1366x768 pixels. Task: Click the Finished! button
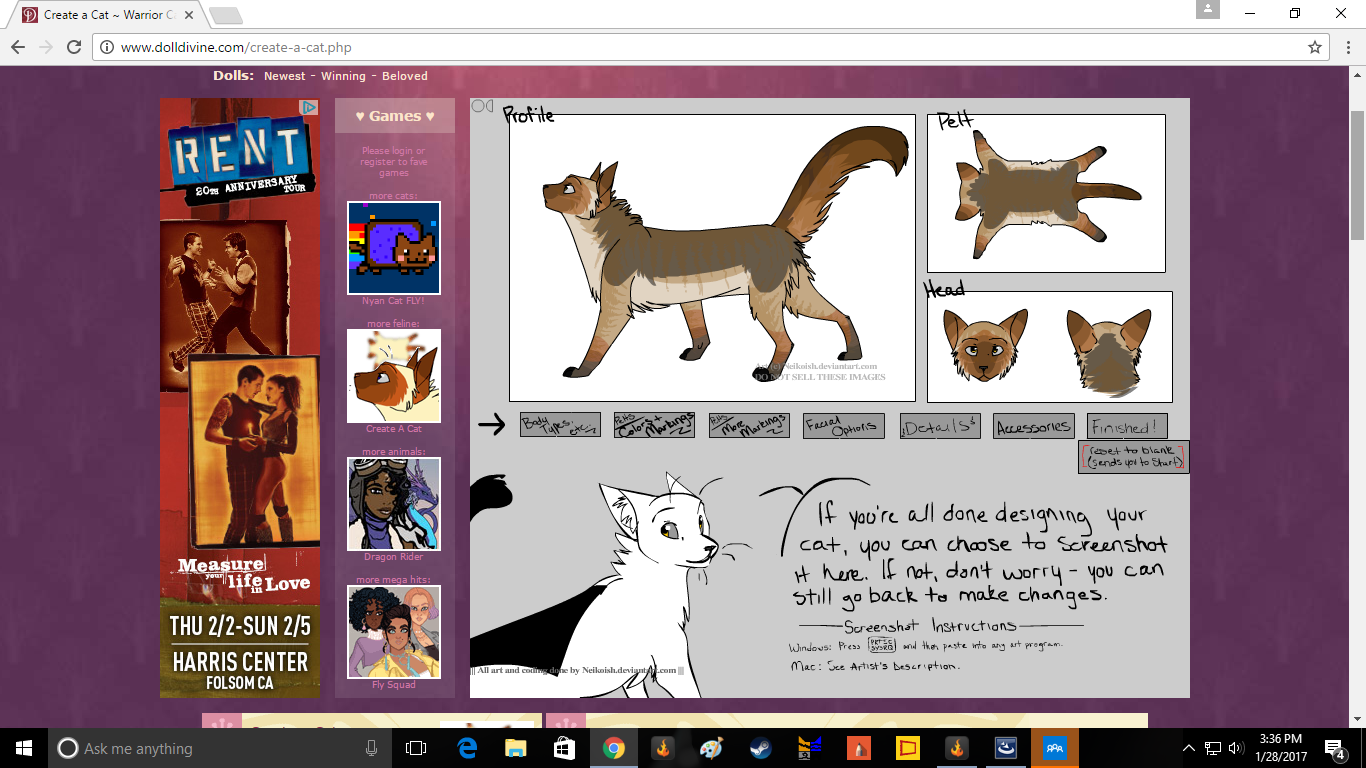click(1127, 426)
